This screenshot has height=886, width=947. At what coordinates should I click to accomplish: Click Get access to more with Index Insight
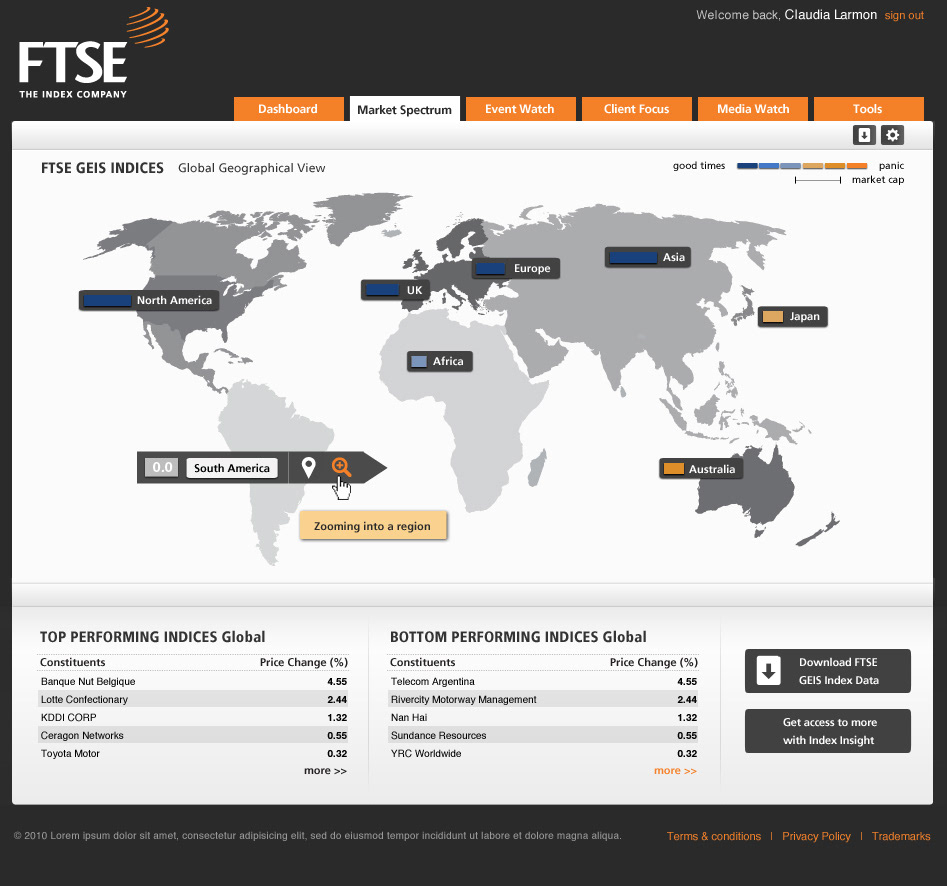coord(827,731)
